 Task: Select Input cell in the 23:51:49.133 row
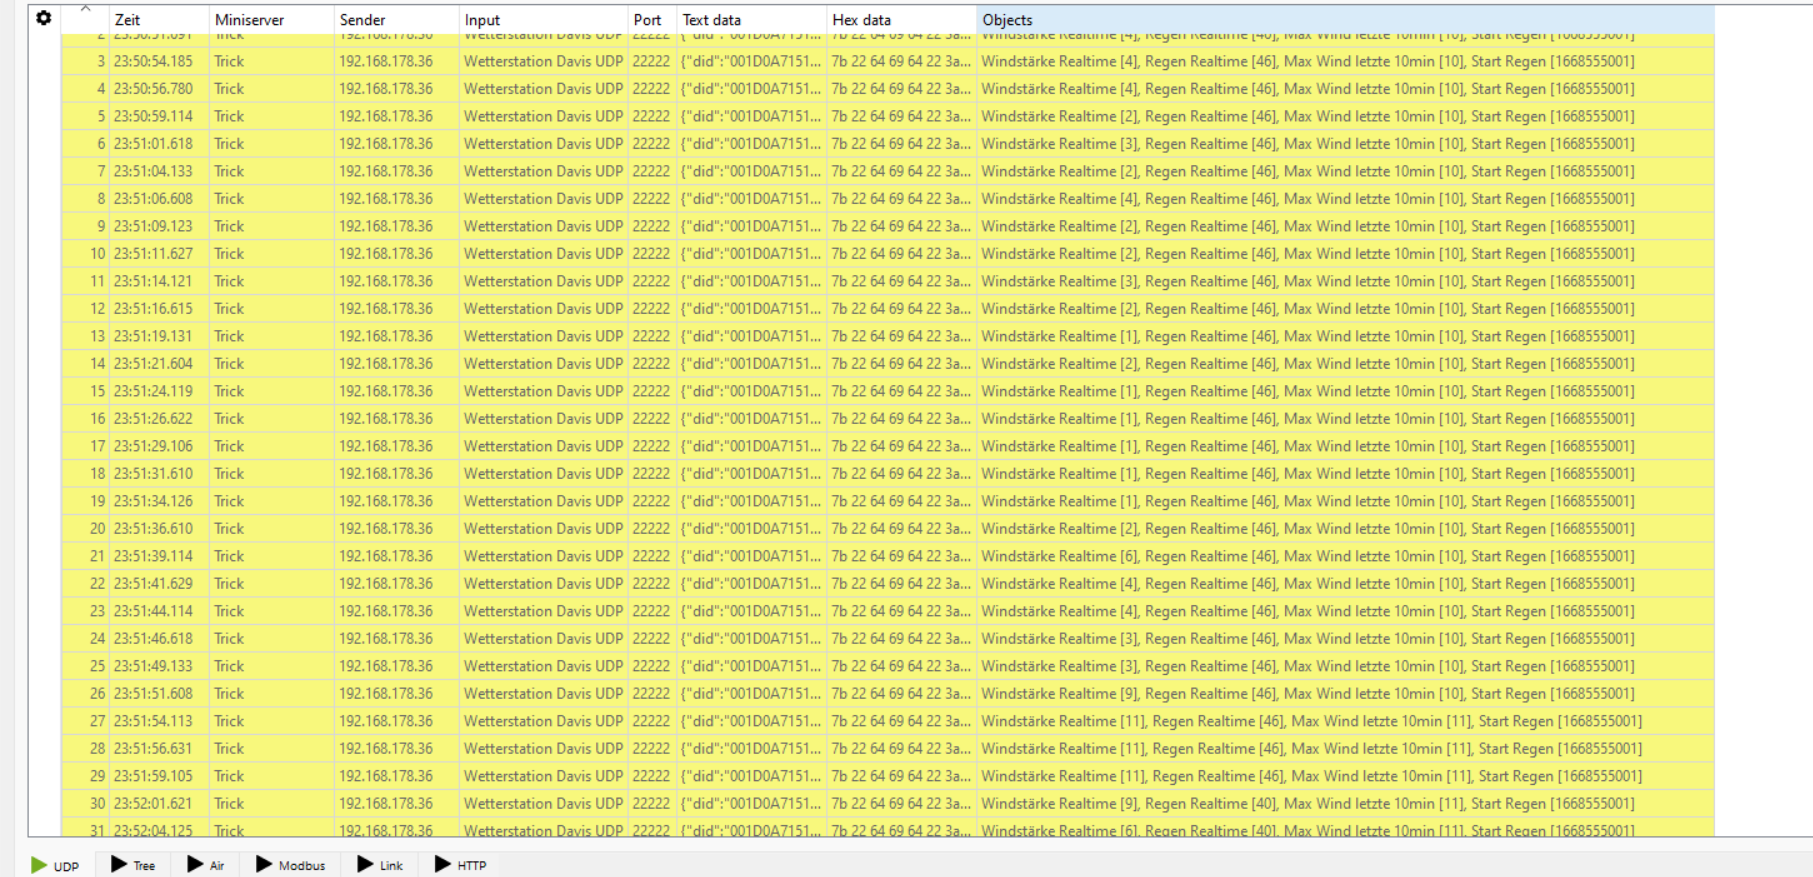(543, 666)
